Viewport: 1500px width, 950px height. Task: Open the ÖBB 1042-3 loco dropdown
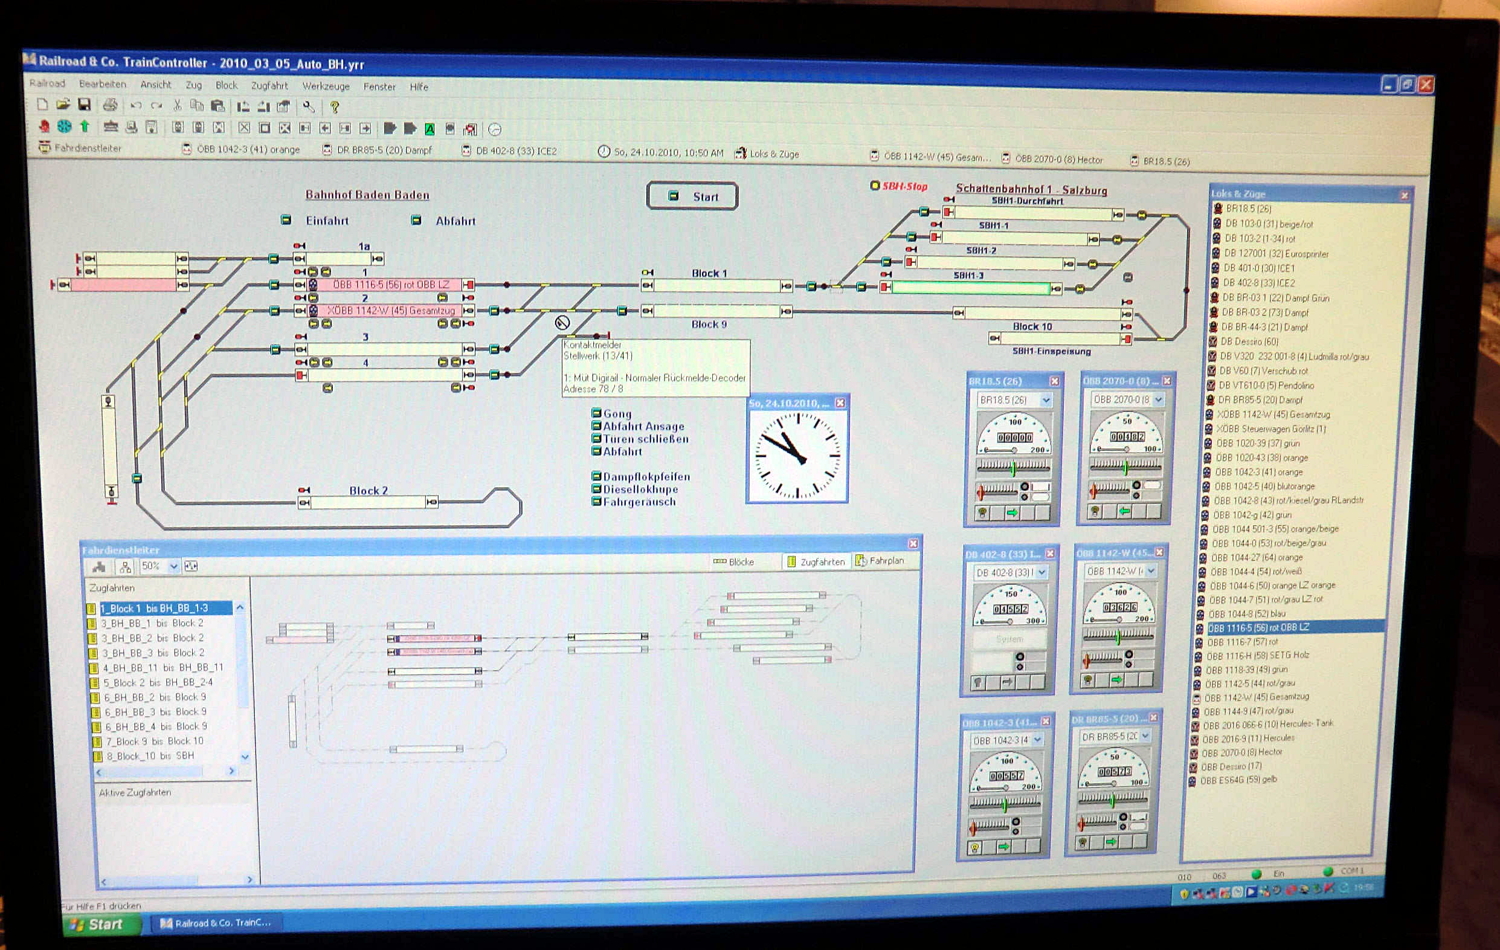tap(1037, 740)
